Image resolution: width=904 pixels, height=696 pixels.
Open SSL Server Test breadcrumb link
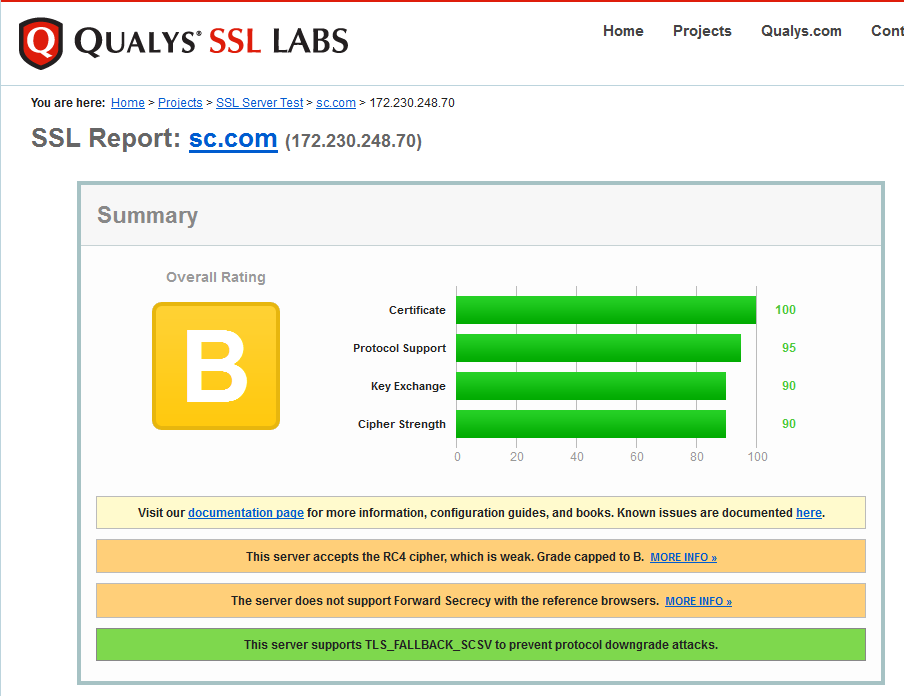point(259,103)
